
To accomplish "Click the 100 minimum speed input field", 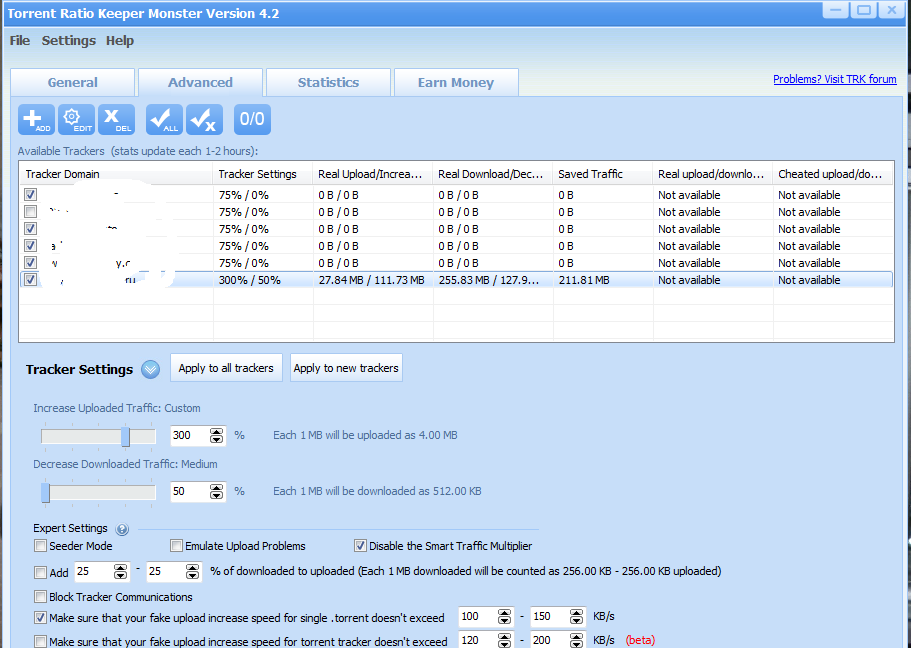I will 478,617.
